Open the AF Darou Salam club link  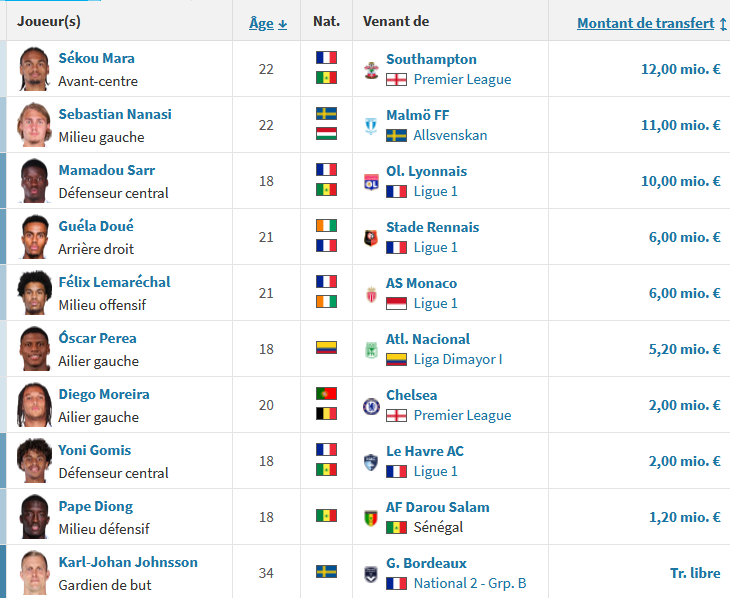point(438,507)
